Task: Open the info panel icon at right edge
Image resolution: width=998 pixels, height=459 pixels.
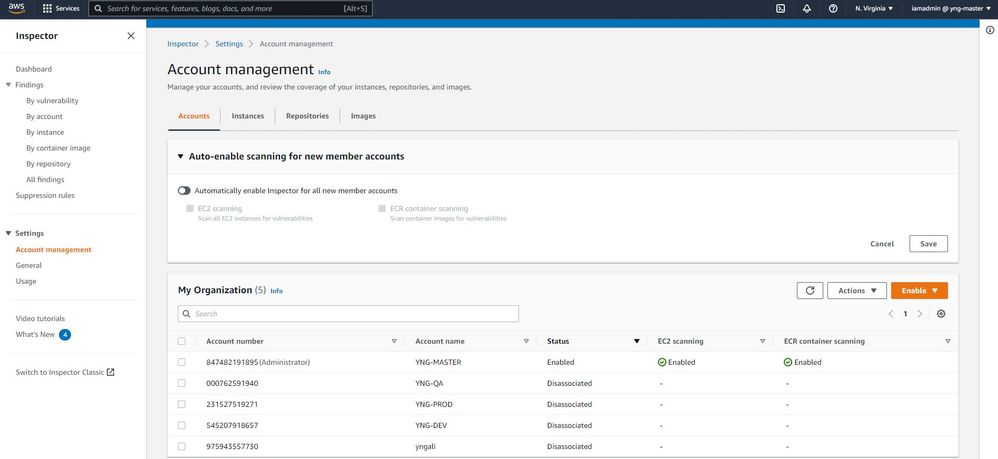Action: [x=990, y=30]
